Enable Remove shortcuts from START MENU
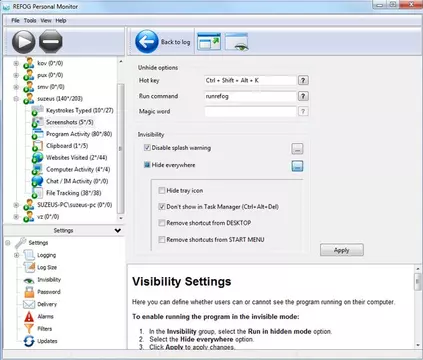Image resolution: width=423 pixels, height=360 pixels. [162, 239]
